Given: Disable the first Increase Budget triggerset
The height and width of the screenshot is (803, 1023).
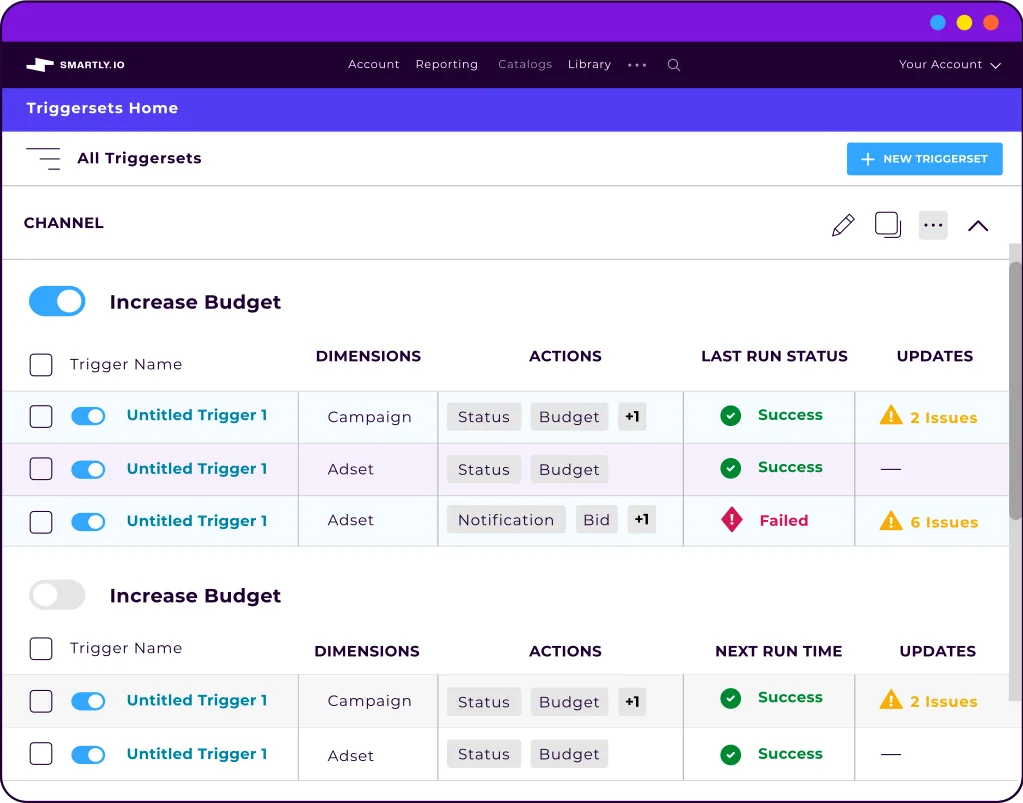Looking at the screenshot, I should tap(57, 301).
